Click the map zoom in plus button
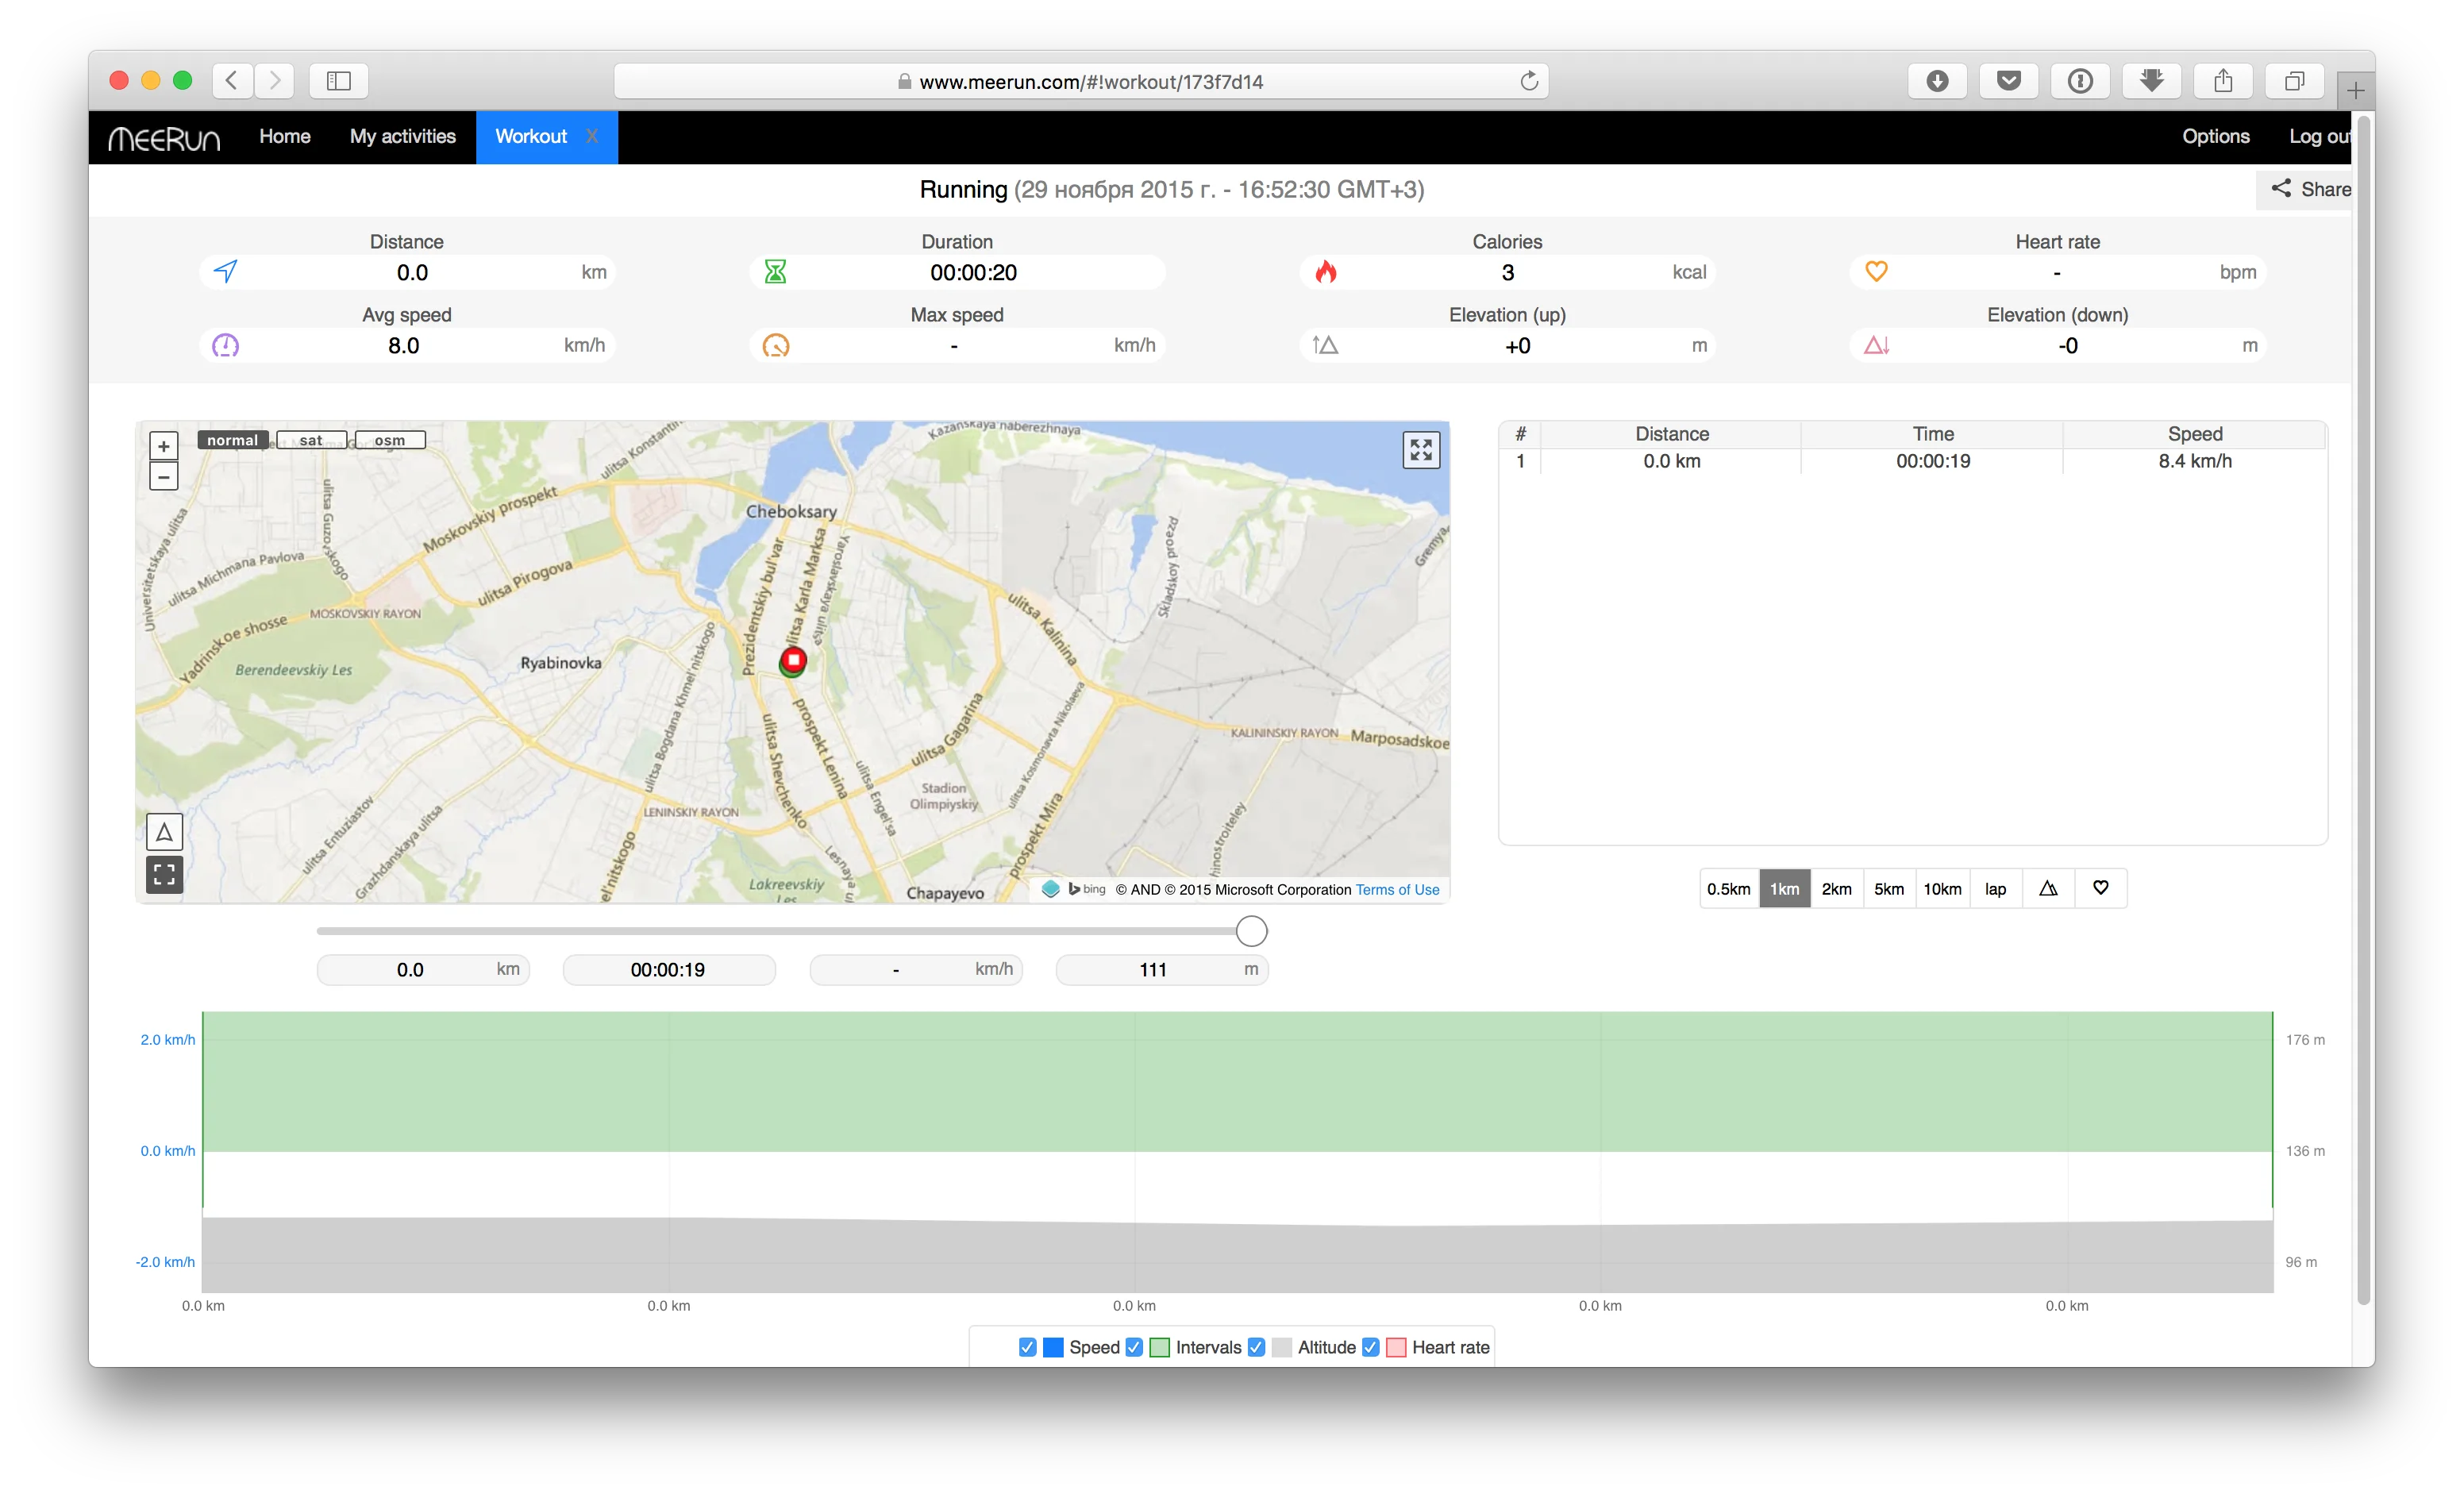Screen dimensions: 2464x1494 tap(164, 446)
